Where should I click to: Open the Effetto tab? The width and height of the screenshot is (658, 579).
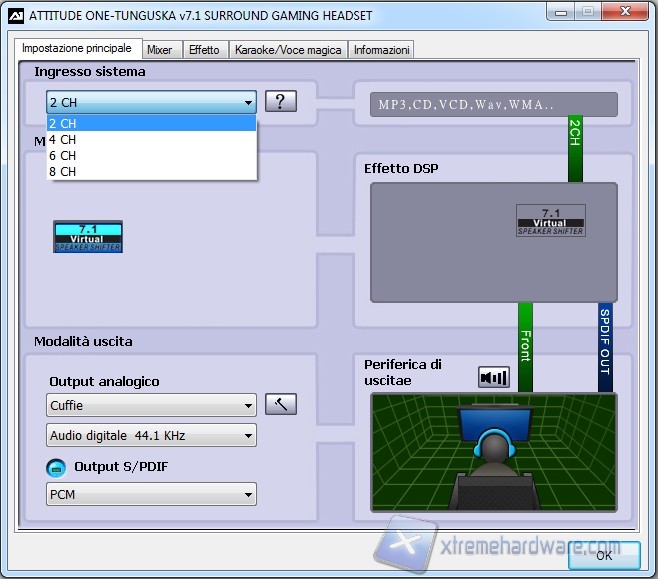click(204, 50)
